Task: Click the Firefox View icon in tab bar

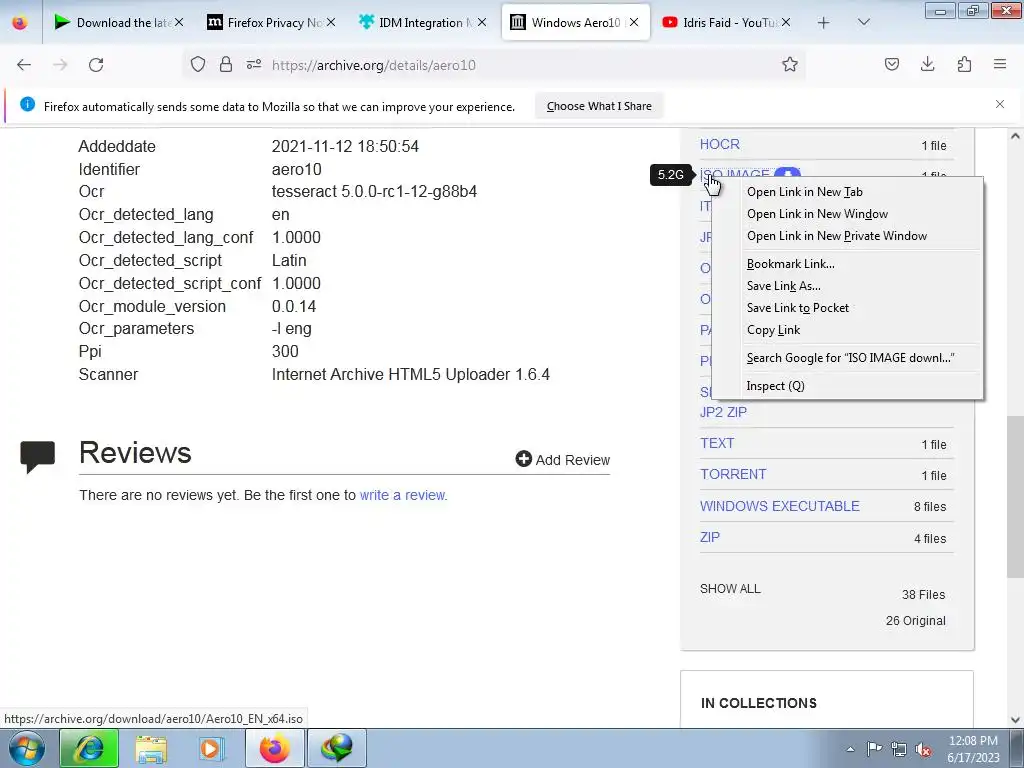Action: (20, 23)
